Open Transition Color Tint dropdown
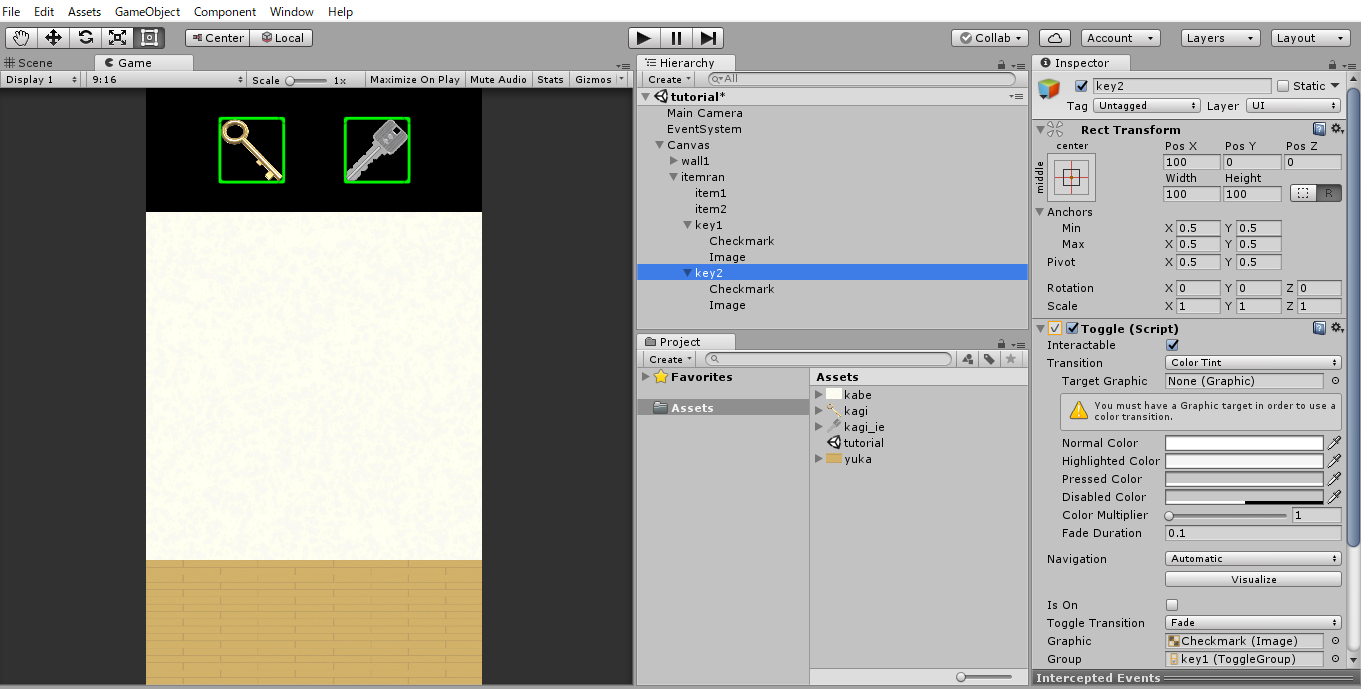1361x689 pixels. (1253, 363)
